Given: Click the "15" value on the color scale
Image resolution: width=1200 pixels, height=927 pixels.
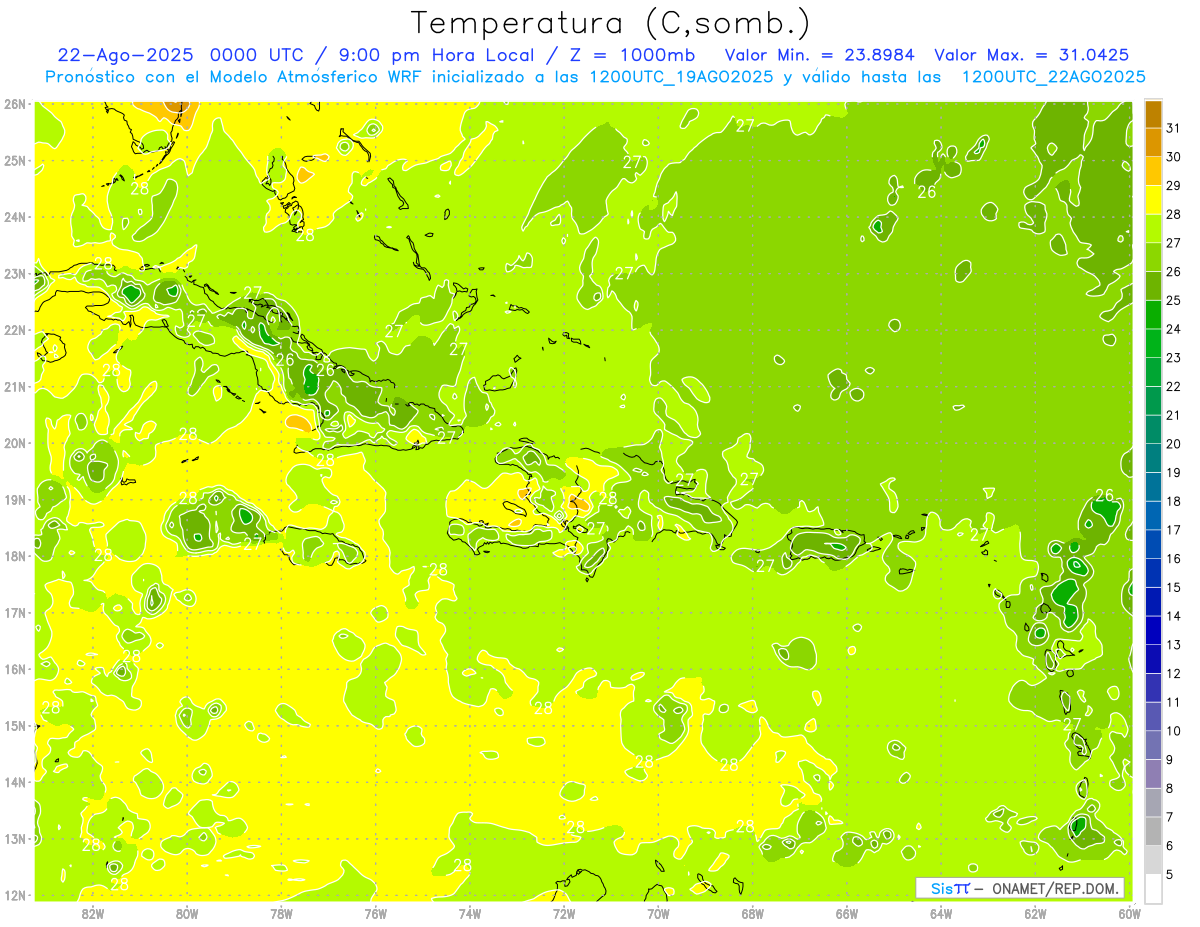Looking at the screenshot, I should 1173,587.
